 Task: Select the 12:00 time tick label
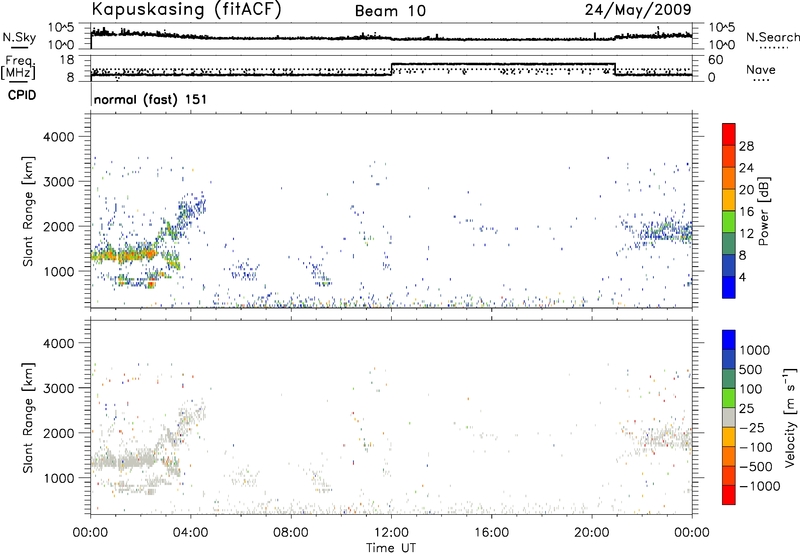click(391, 533)
